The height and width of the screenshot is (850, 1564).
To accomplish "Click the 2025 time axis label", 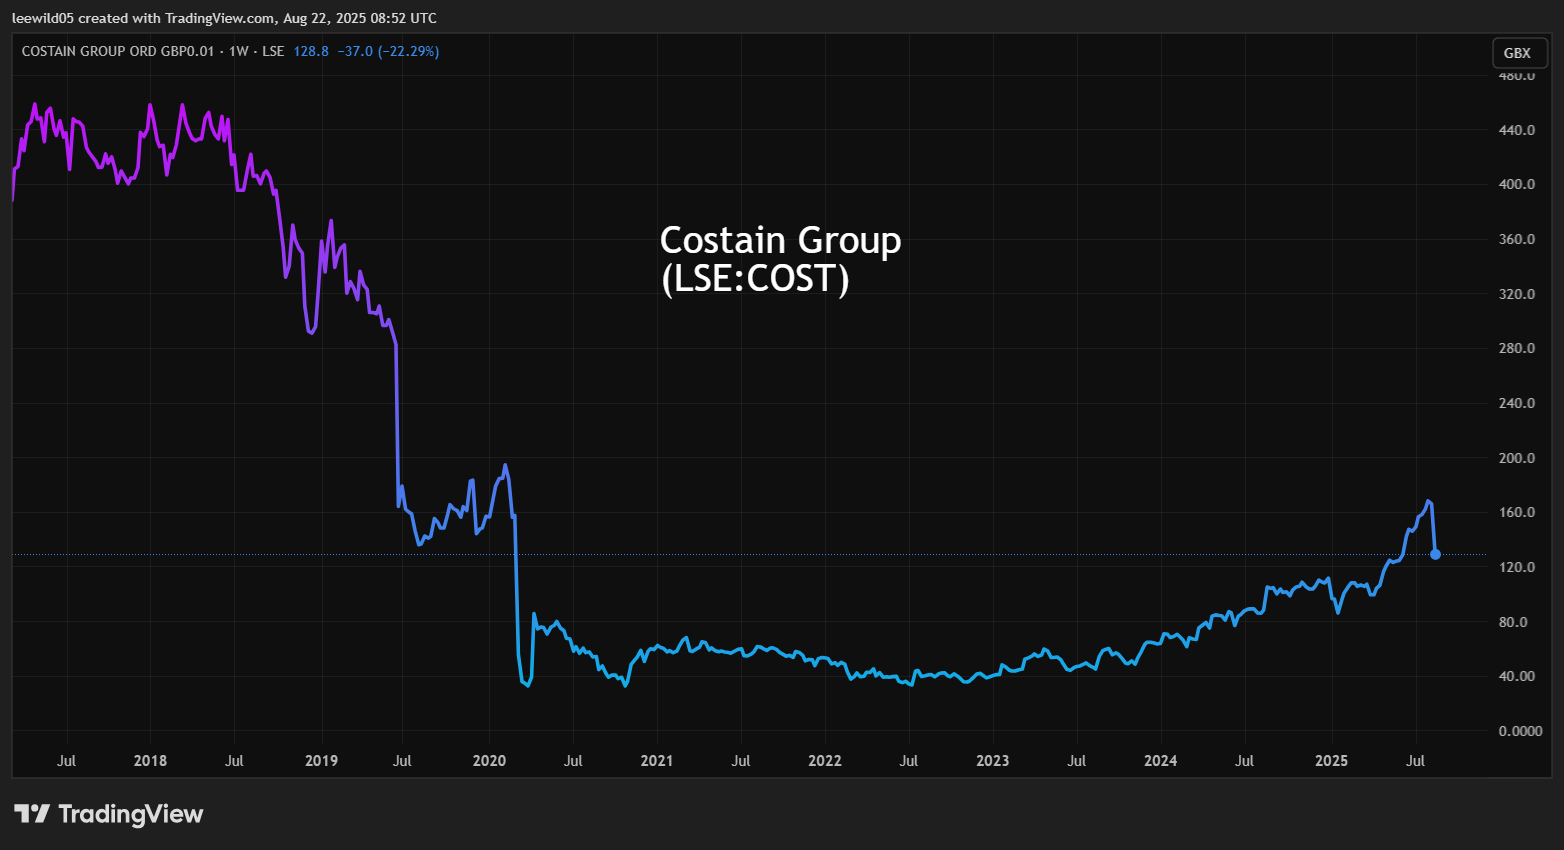I will 1331,761.
